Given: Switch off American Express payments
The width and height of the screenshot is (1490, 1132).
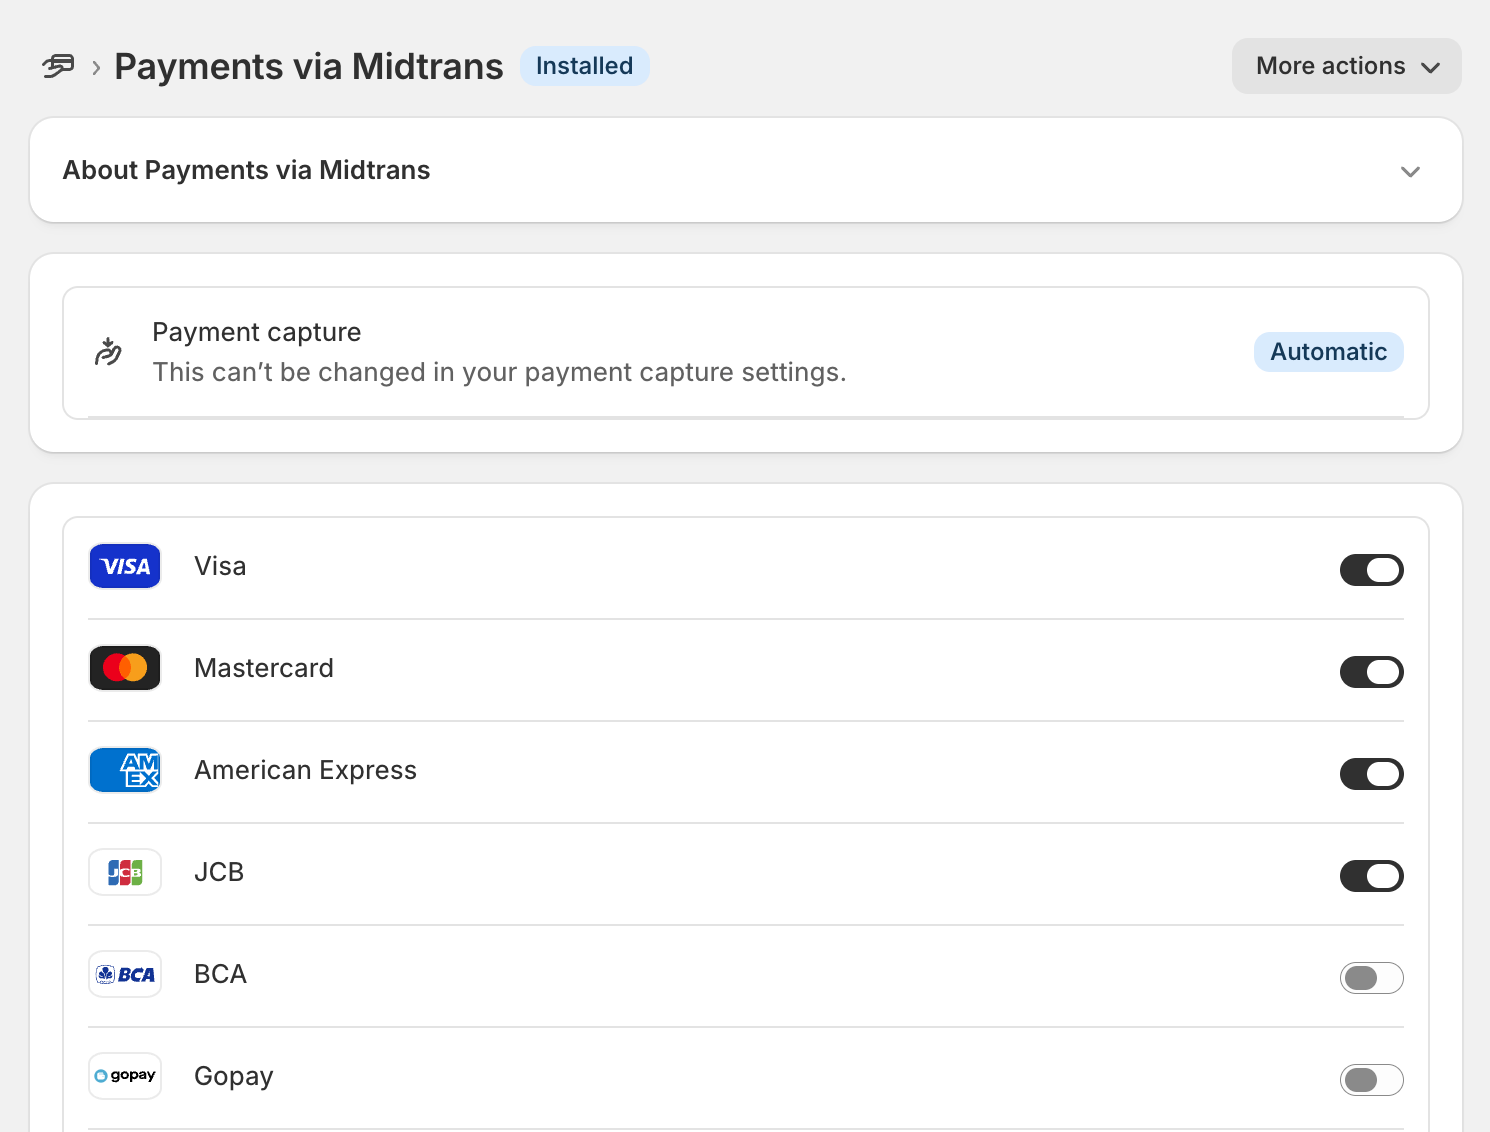Looking at the screenshot, I should click(x=1371, y=774).
